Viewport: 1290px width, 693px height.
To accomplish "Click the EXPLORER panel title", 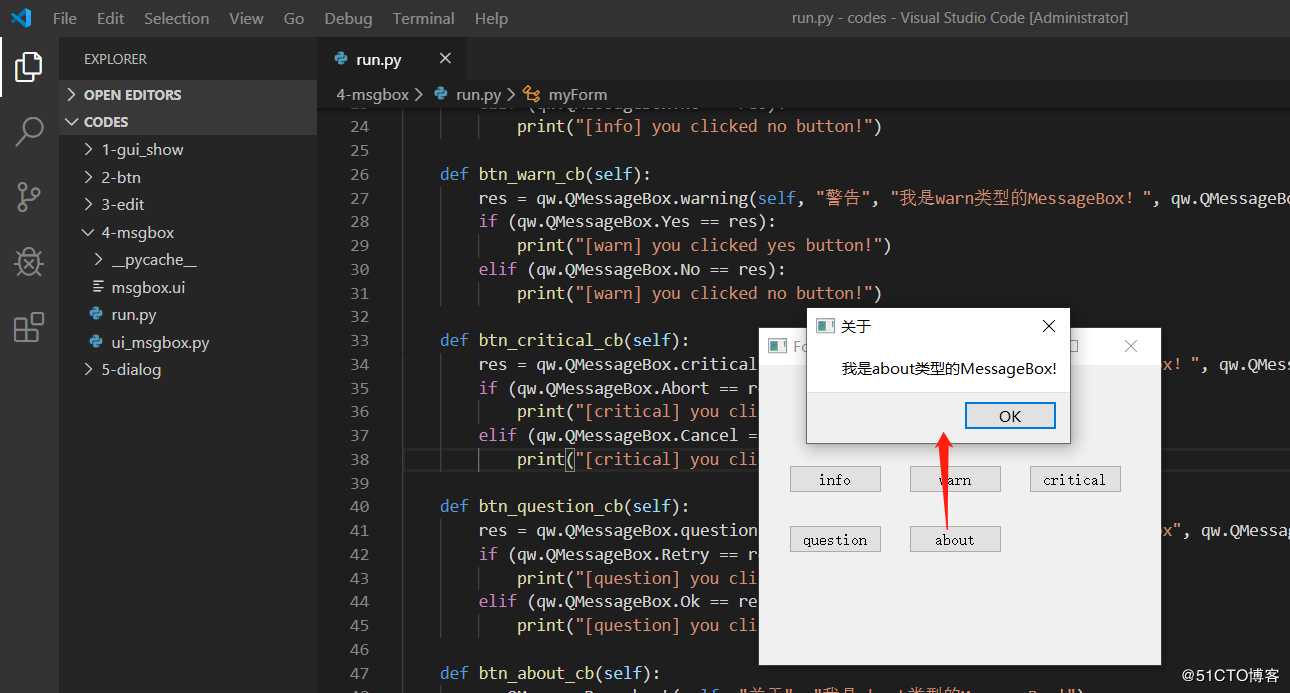I will [x=115, y=59].
